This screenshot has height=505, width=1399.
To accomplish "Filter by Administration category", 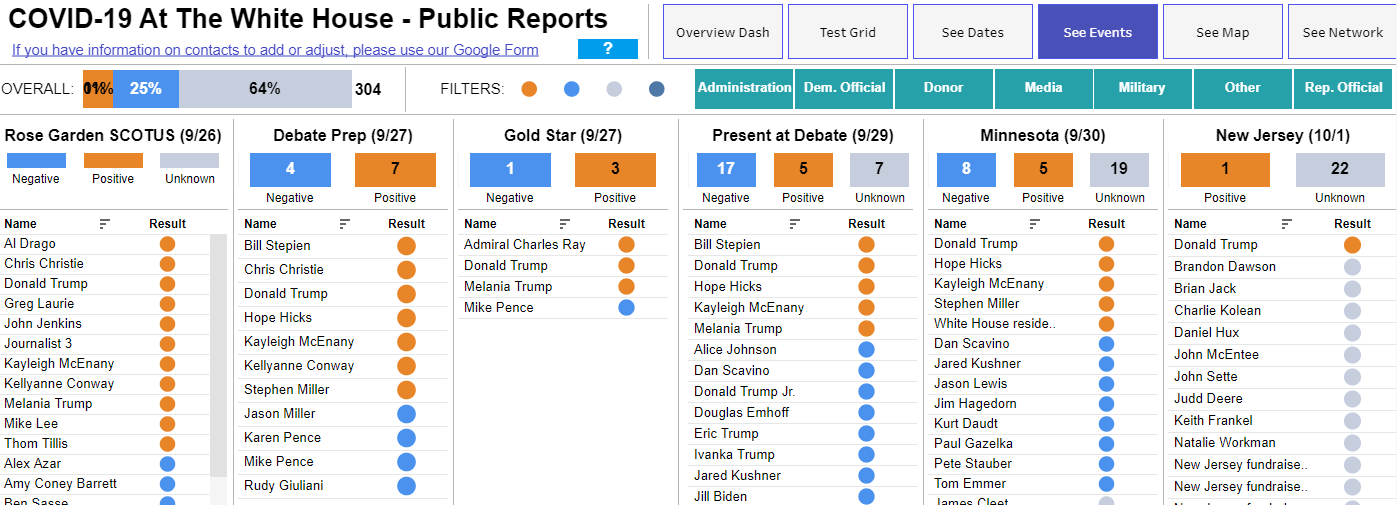I will click(x=744, y=88).
